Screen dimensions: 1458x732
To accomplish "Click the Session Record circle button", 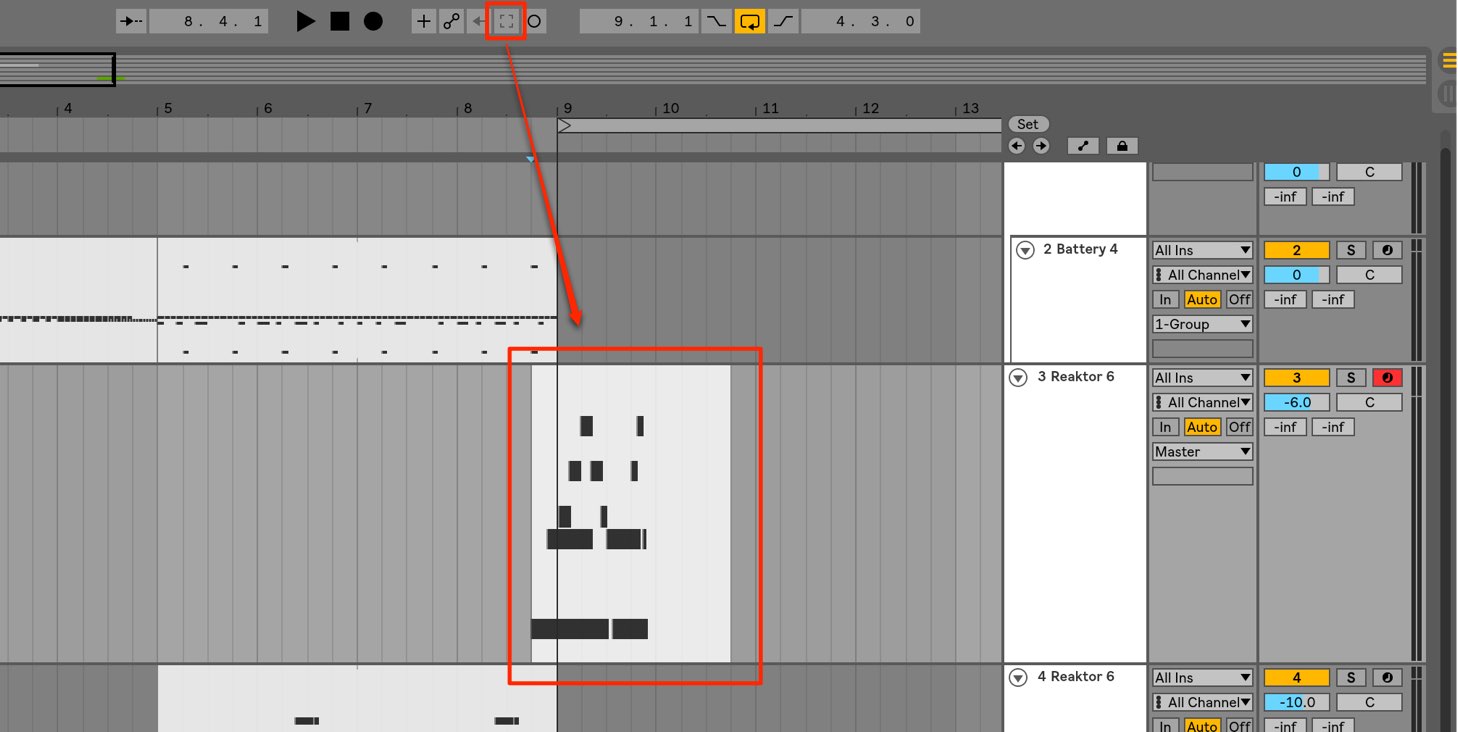I will (535, 21).
